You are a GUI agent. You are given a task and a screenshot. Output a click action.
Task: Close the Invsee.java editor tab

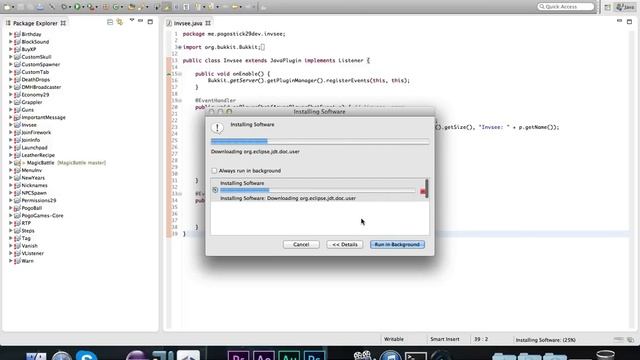tap(208, 23)
